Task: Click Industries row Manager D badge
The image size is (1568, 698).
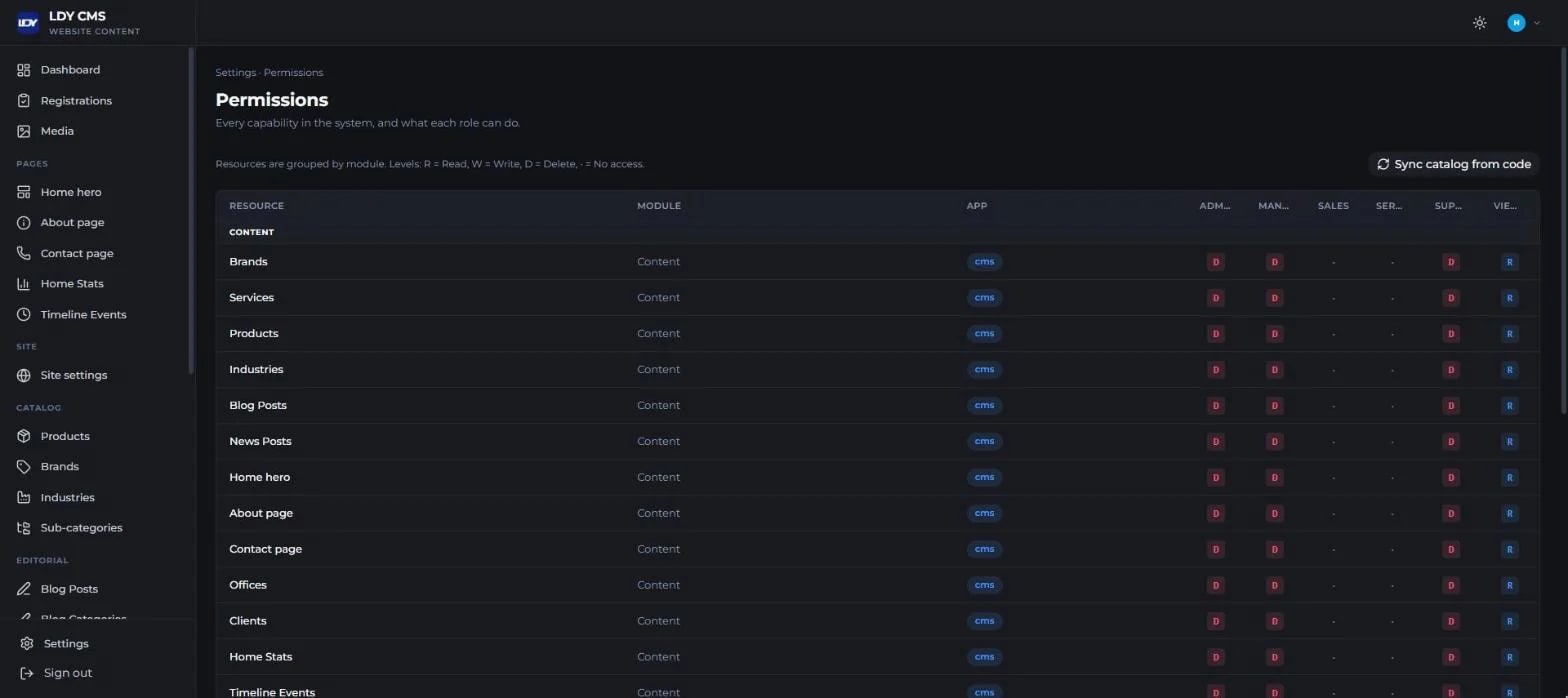Action: pos(1274,370)
